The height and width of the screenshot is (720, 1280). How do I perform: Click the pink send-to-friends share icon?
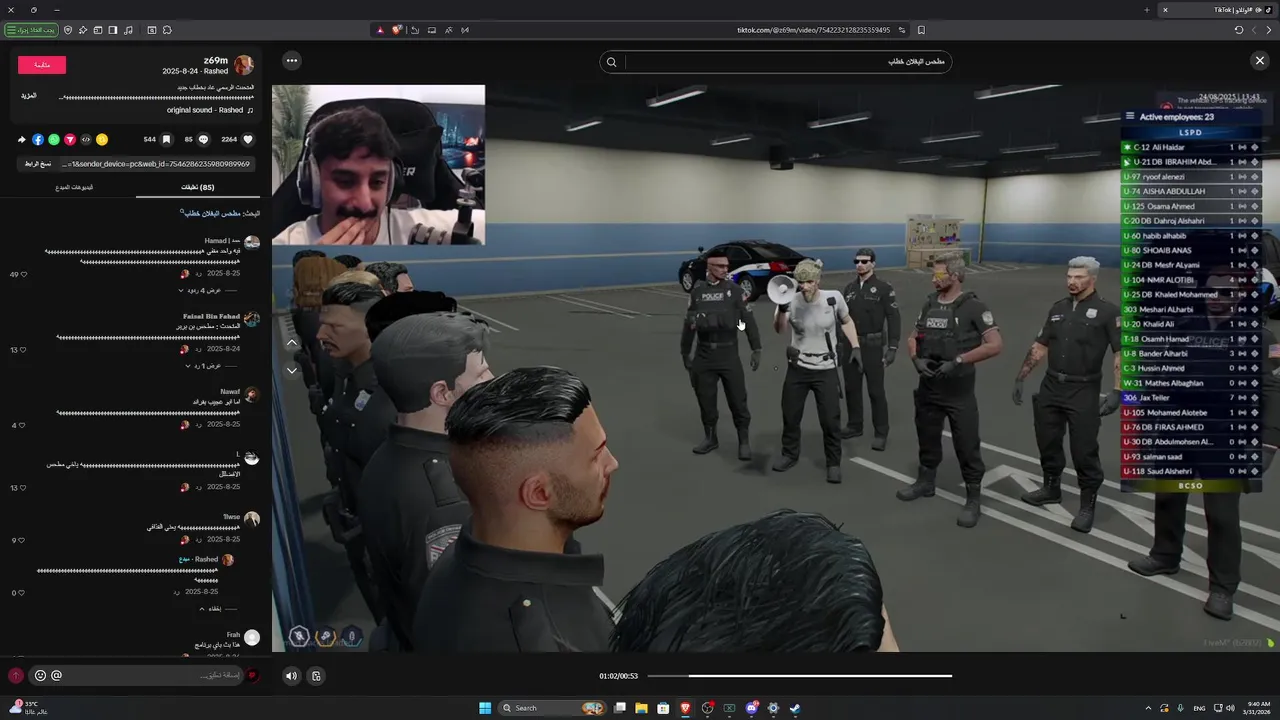tap(70, 140)
